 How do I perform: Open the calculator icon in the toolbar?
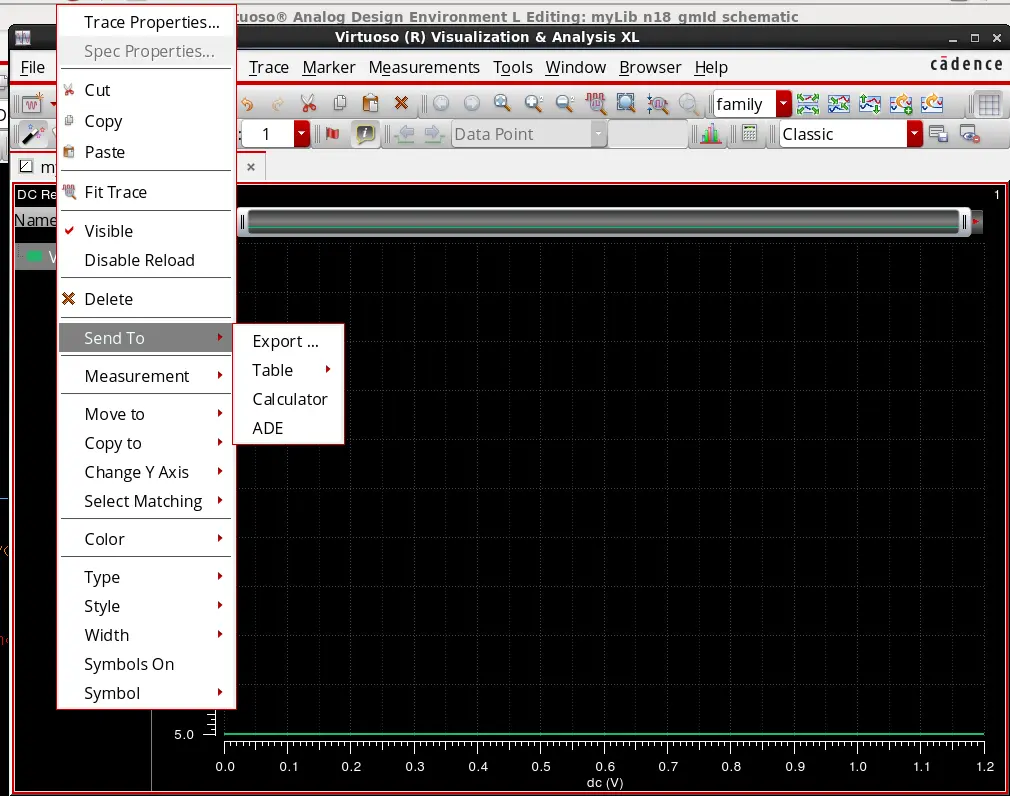pyautogui.click(x=749, y=134)
